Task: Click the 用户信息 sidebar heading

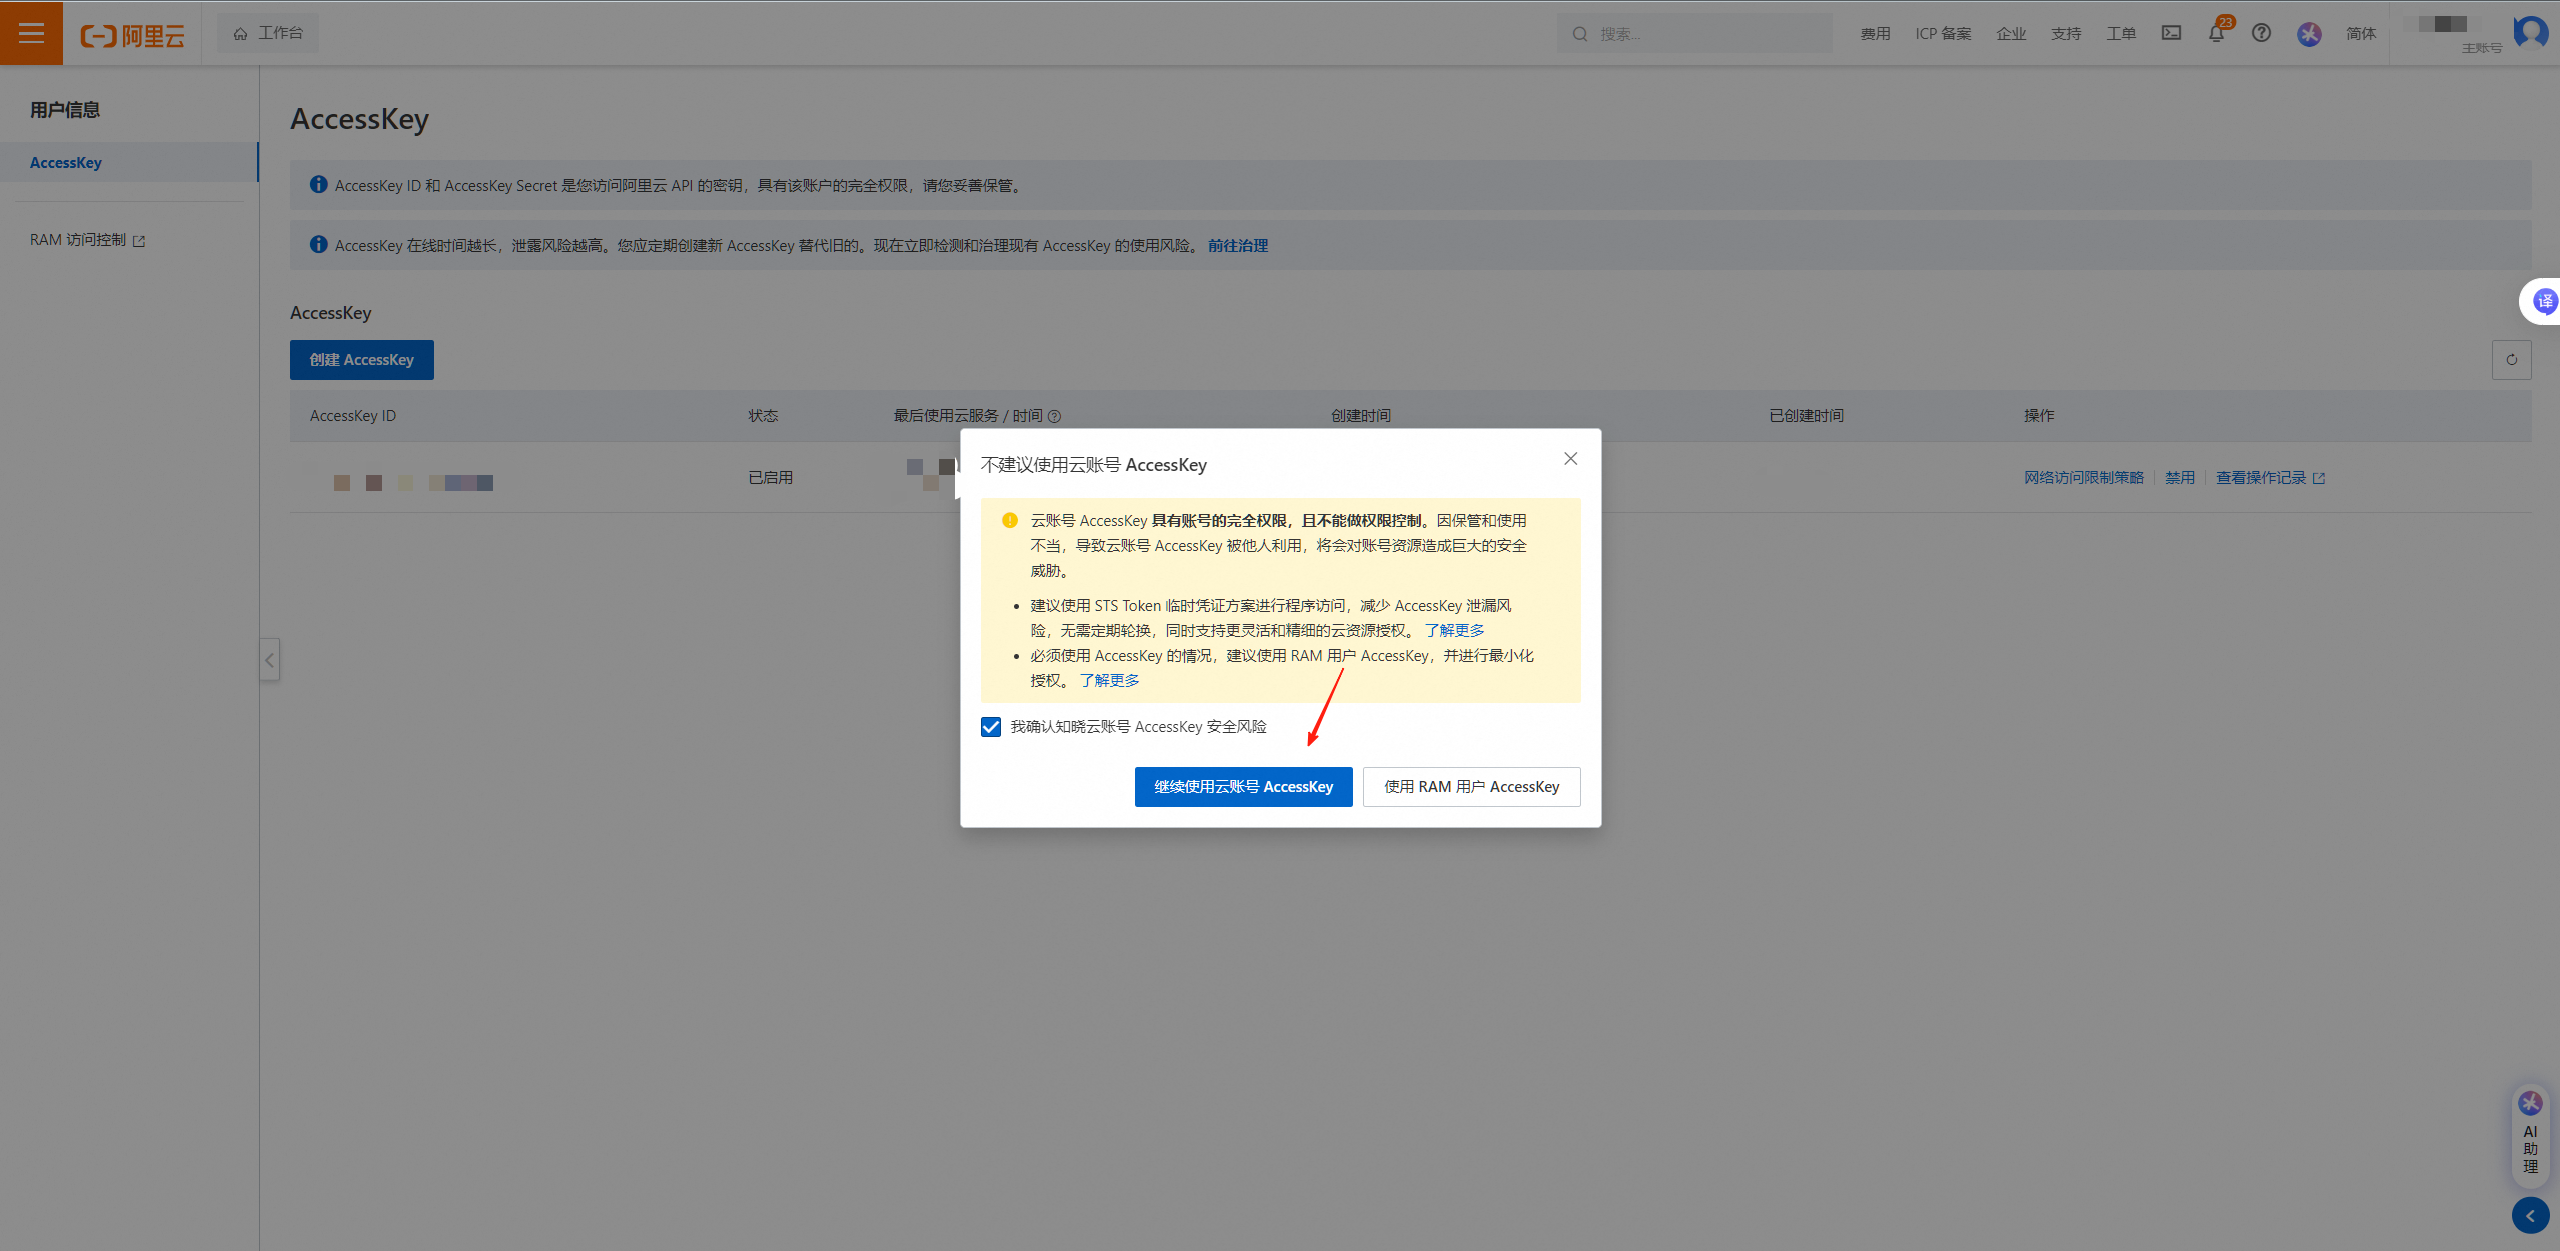Action: tap(65, 110)
